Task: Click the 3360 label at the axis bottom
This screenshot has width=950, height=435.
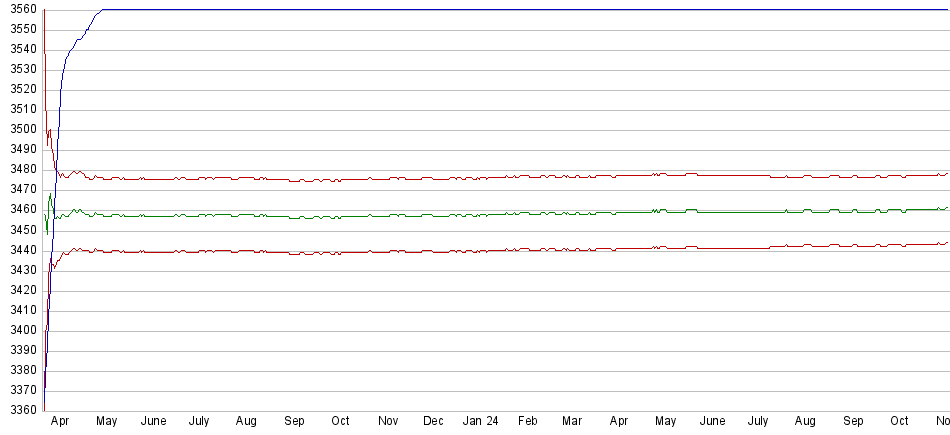Action: pyautogui.click(x=20, y=410)
